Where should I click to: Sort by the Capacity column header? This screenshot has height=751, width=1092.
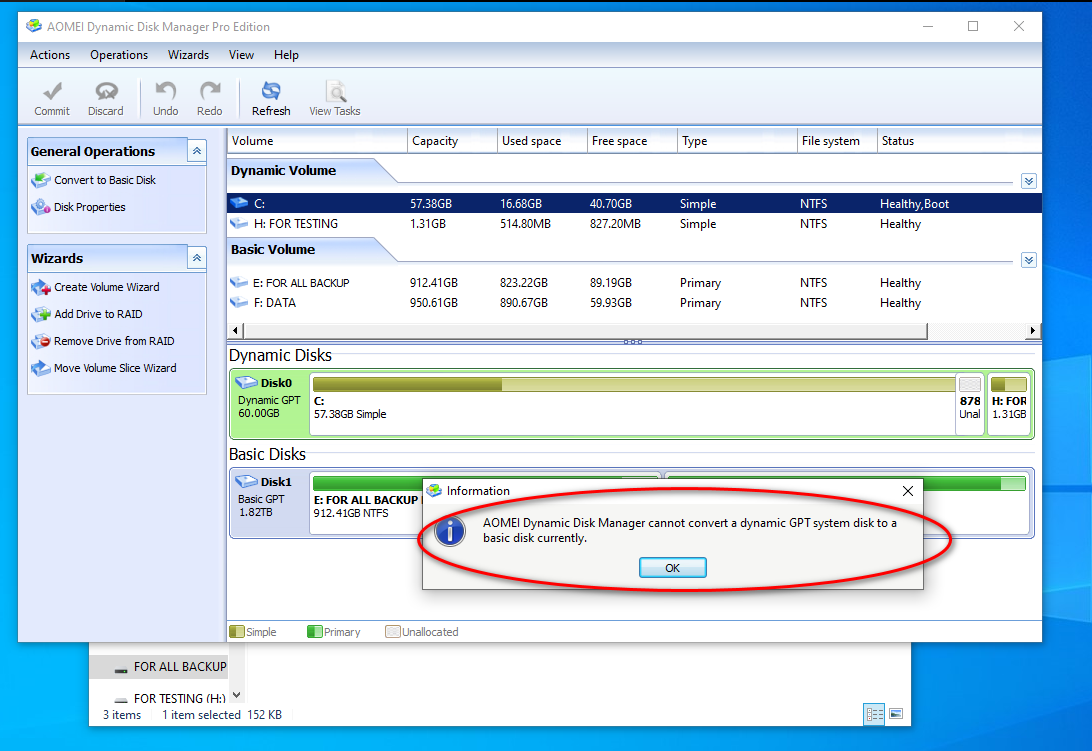[452, 141]
